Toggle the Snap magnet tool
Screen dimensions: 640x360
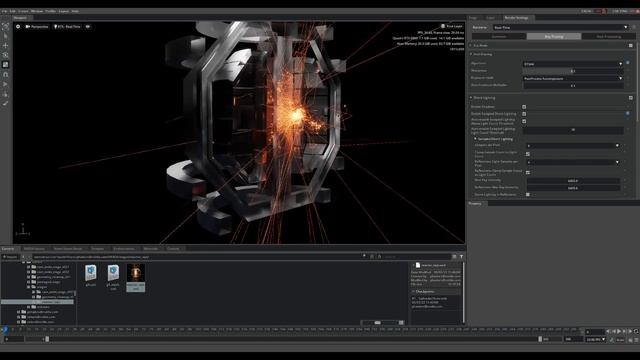5,74
